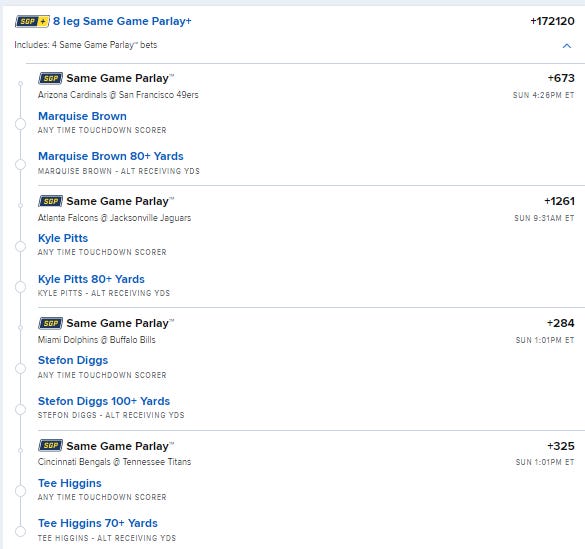This screenshot has width=585, height=549.
Task: Click 'KYLE PITTS - ALT RECEIVING YDS' label
Action: click(x=104, y=293)
